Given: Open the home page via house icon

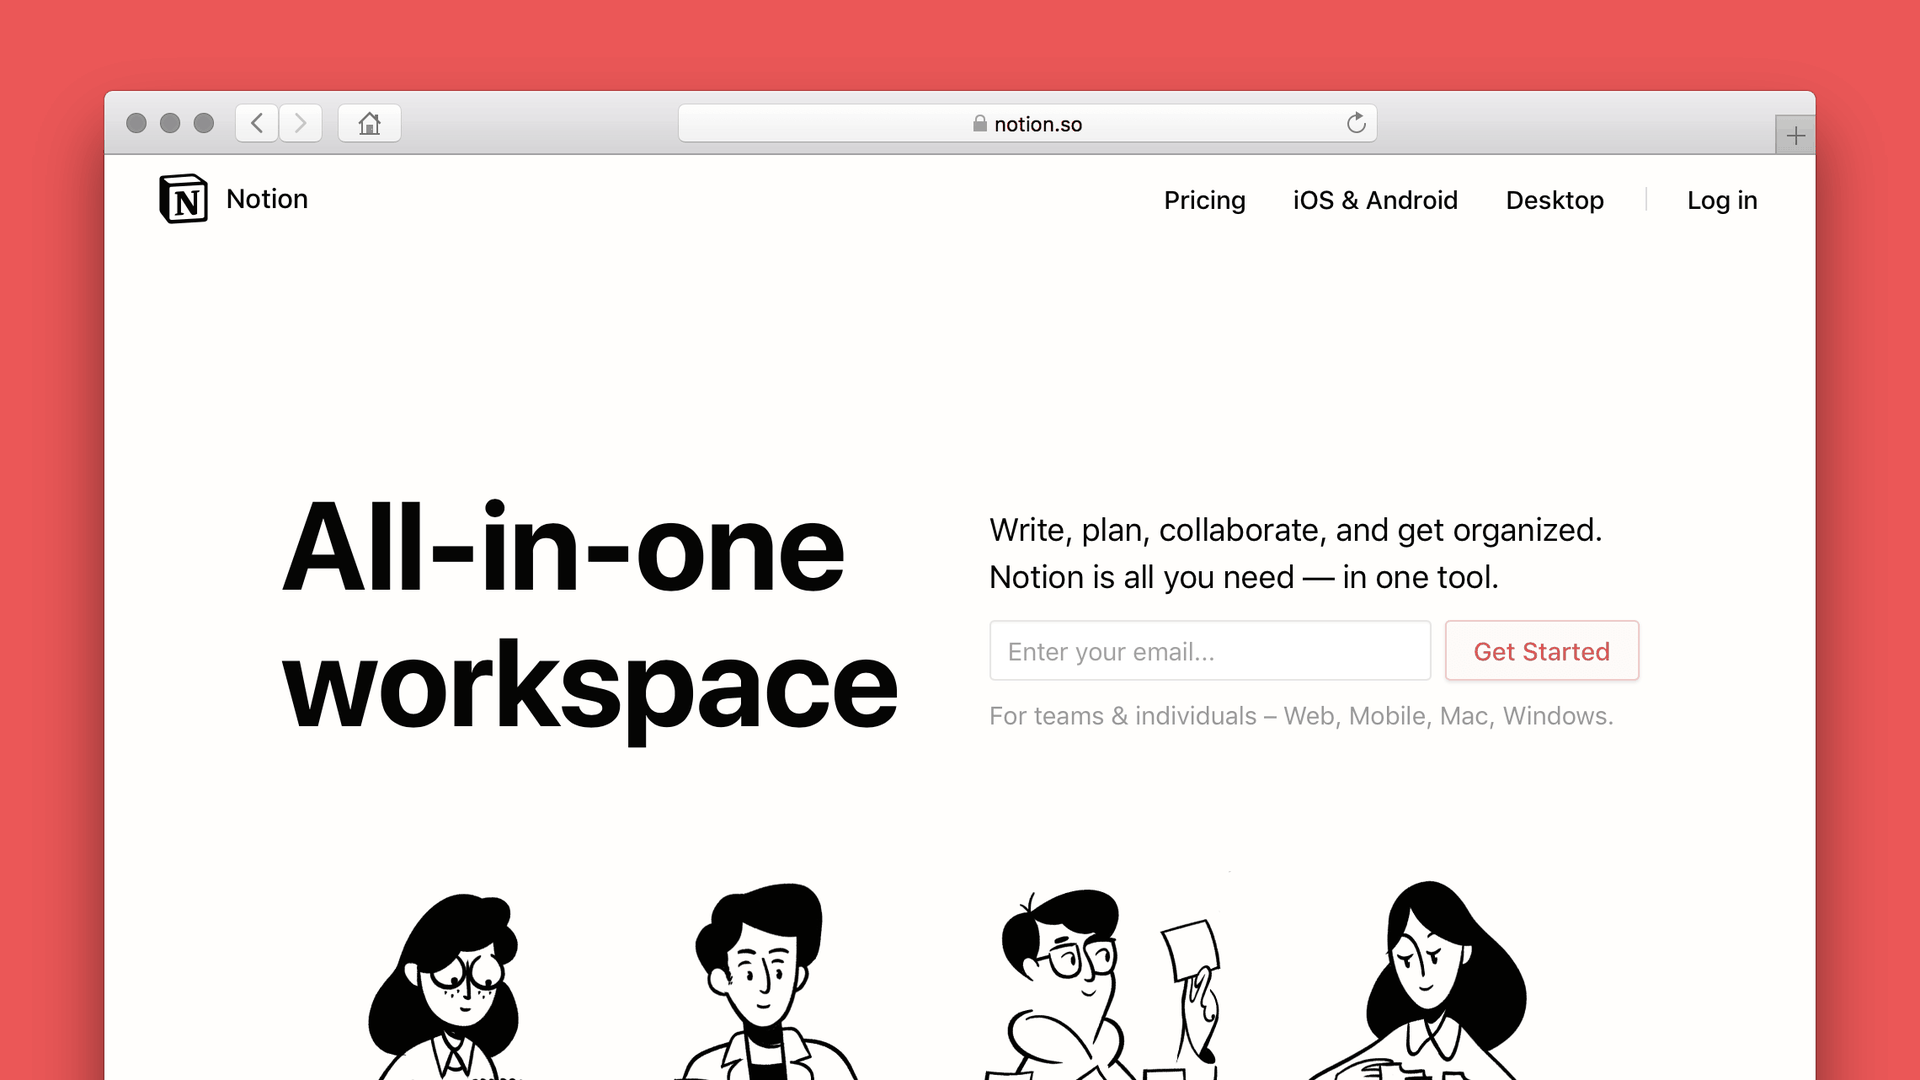Looking at the screenshot, I should pyautogui.click(x=369, y=123).
